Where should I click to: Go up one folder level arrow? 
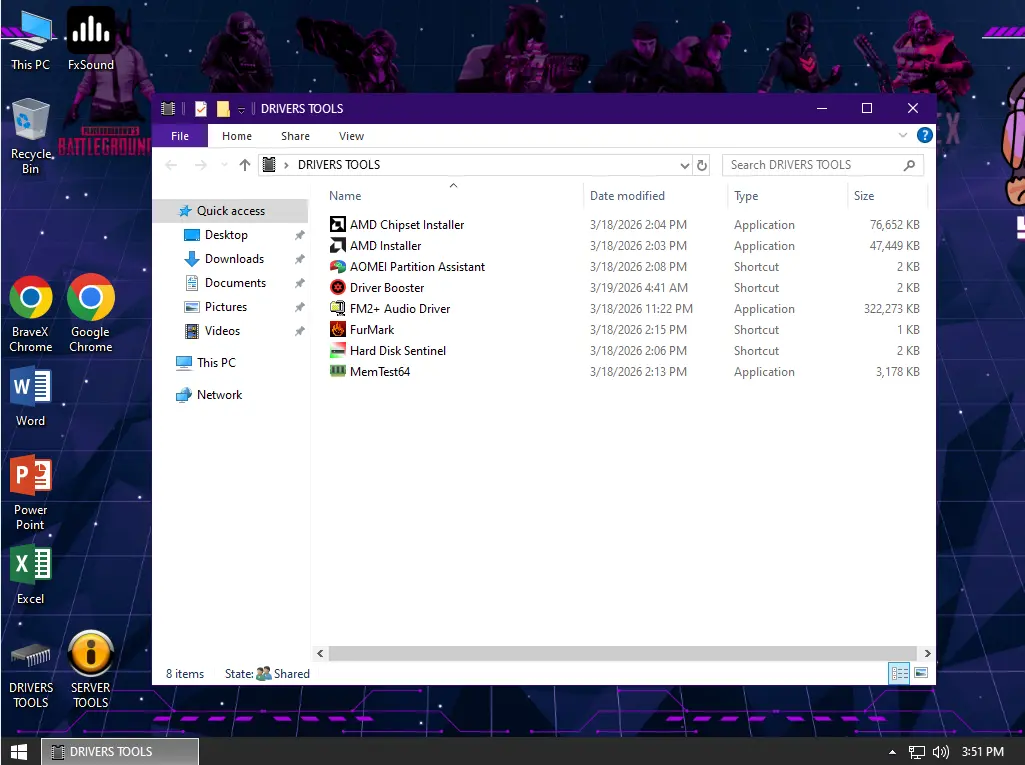point(244,165)
